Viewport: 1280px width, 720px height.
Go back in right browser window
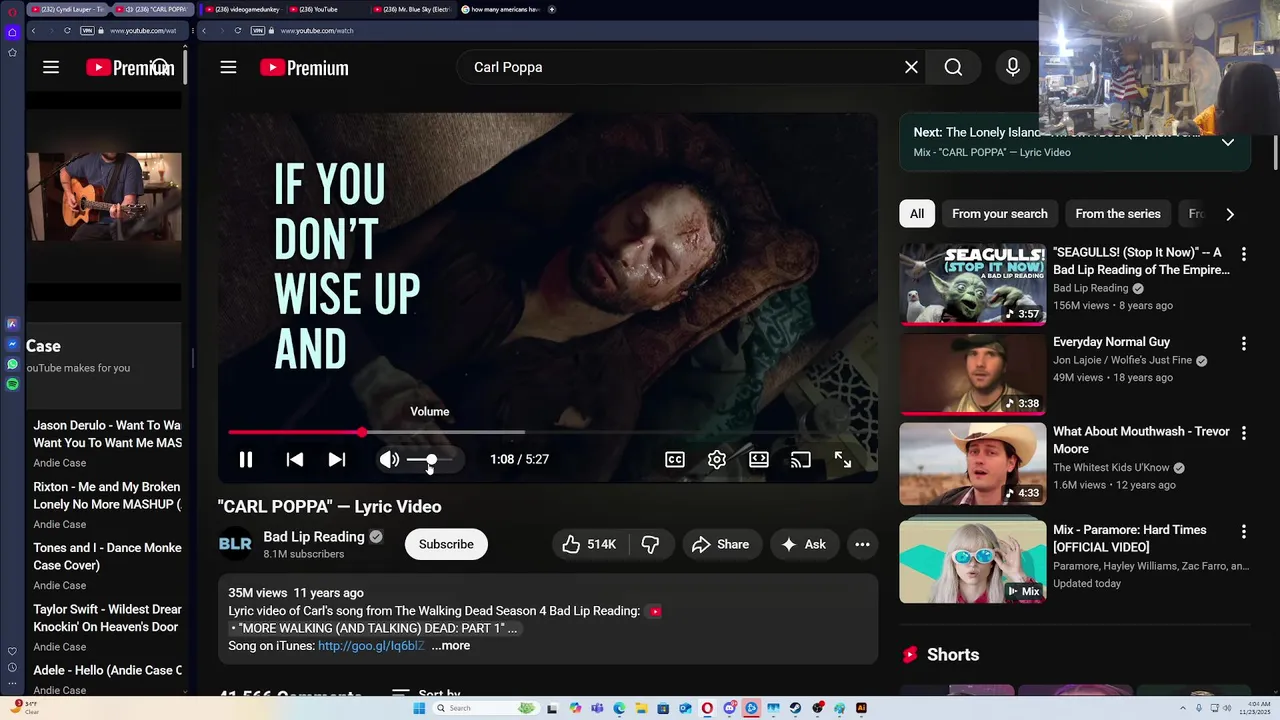point(204,31)
